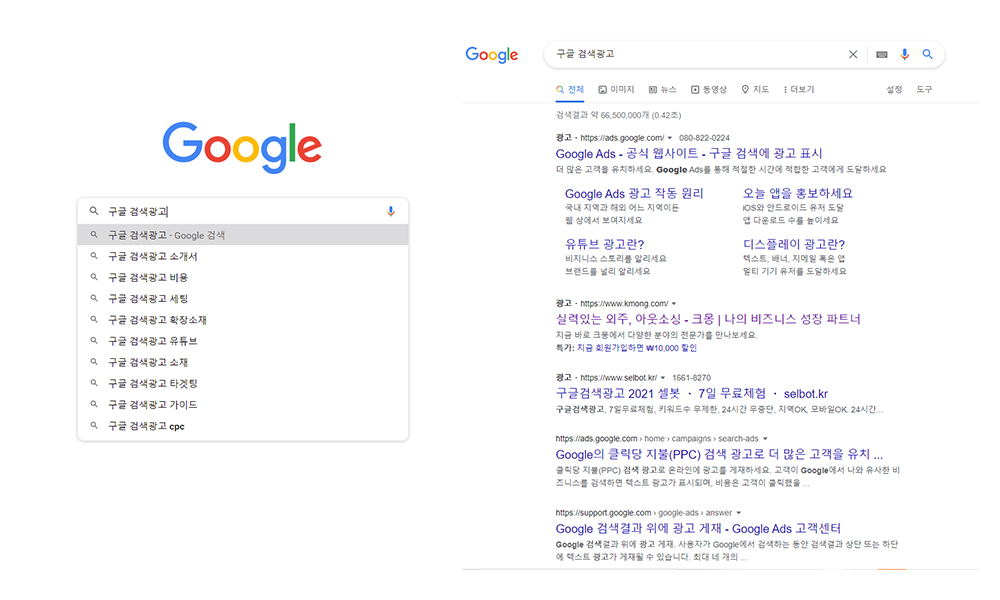
Task: Switch to the 전체 tab
Action: coord(570,90)
